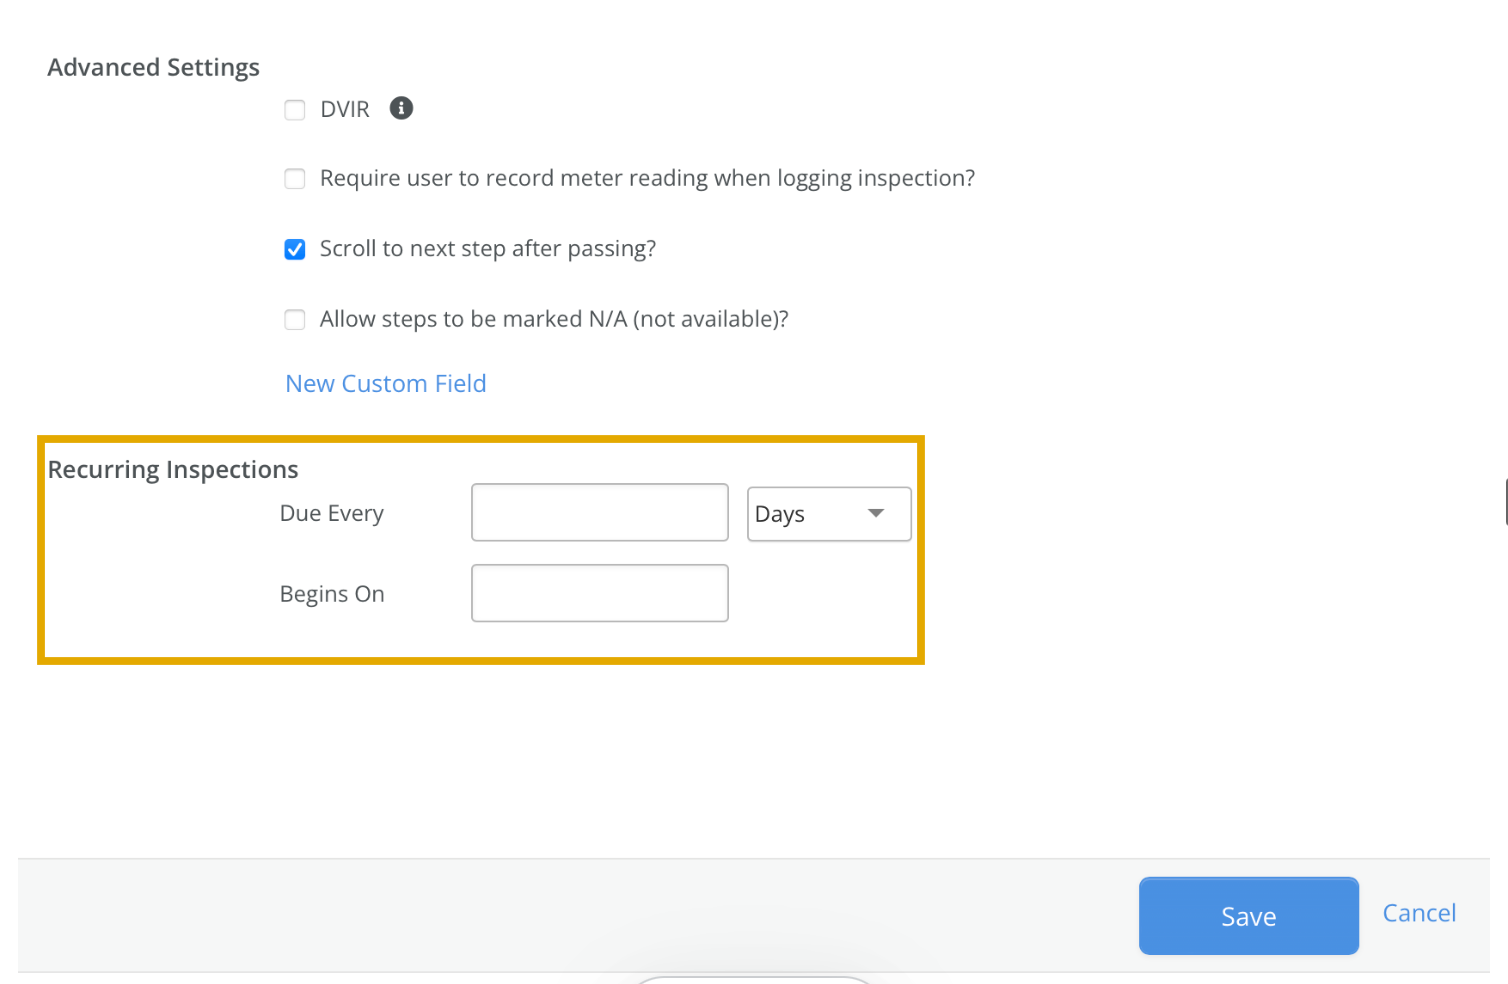The height and width of the screenshot is (984, 1508).
Task: Focus the Due Every input field
Action: pos(600,513)
